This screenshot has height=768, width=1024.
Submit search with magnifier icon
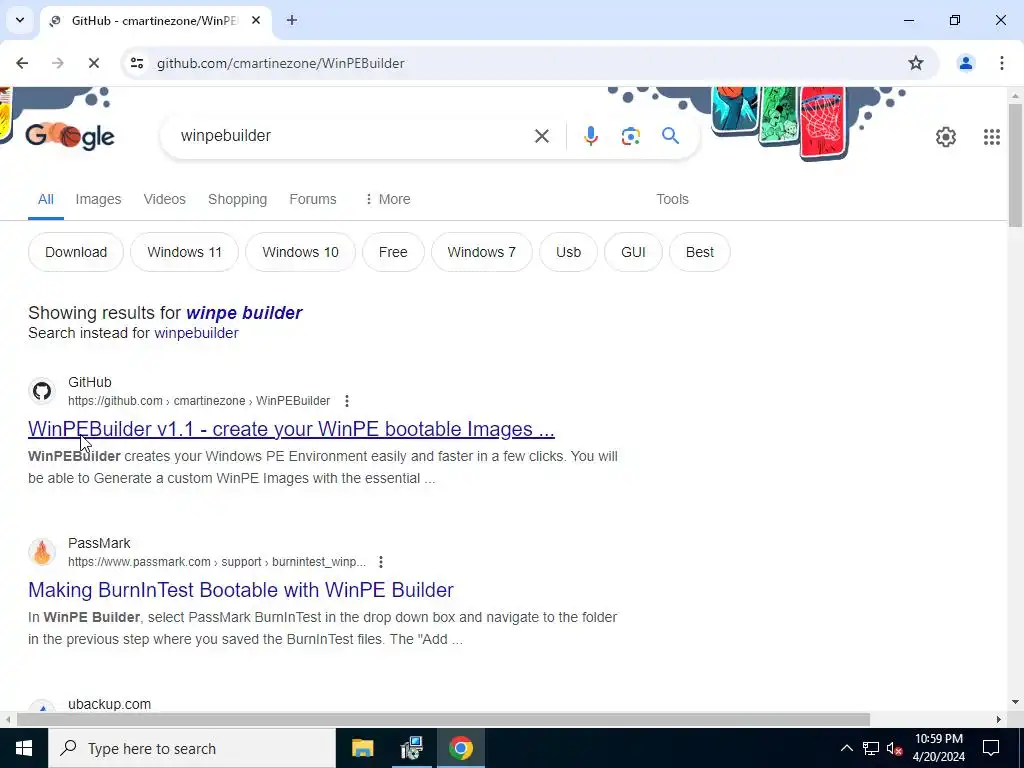[671, 136]
